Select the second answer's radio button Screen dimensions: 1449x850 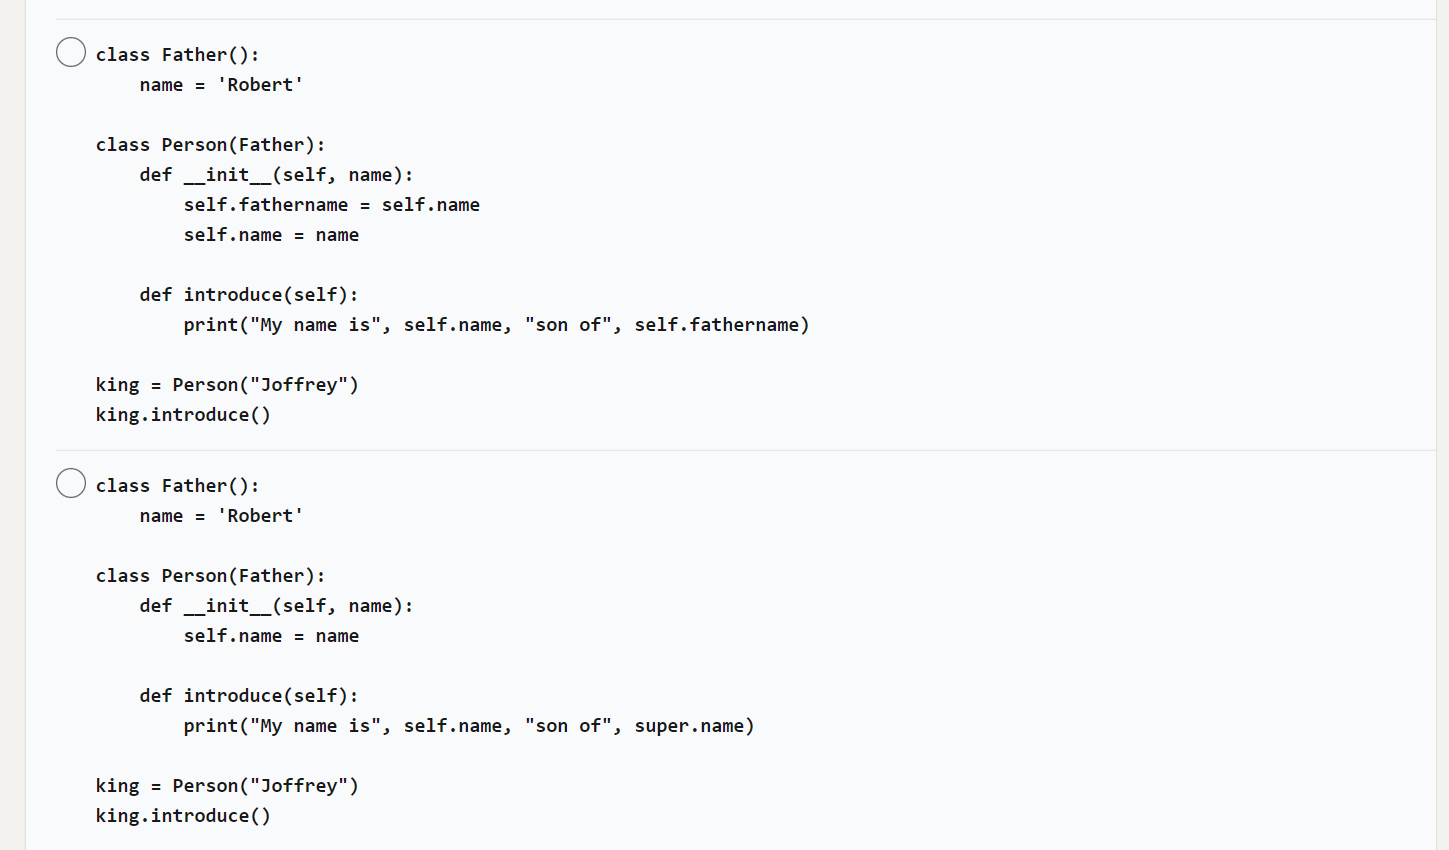coord(70,482)
